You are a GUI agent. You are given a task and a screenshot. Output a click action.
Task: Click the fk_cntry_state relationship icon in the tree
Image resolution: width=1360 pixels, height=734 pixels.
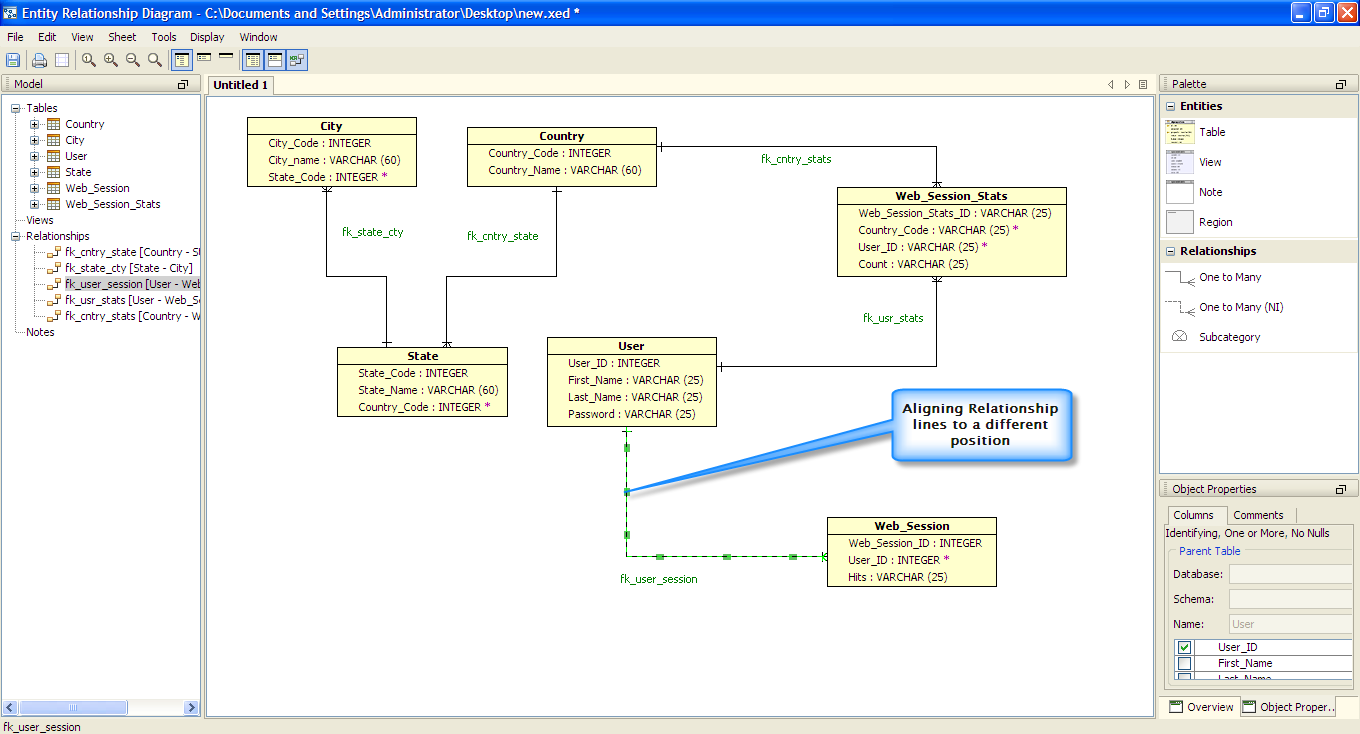pyautogui.click(x=54, y=252)
